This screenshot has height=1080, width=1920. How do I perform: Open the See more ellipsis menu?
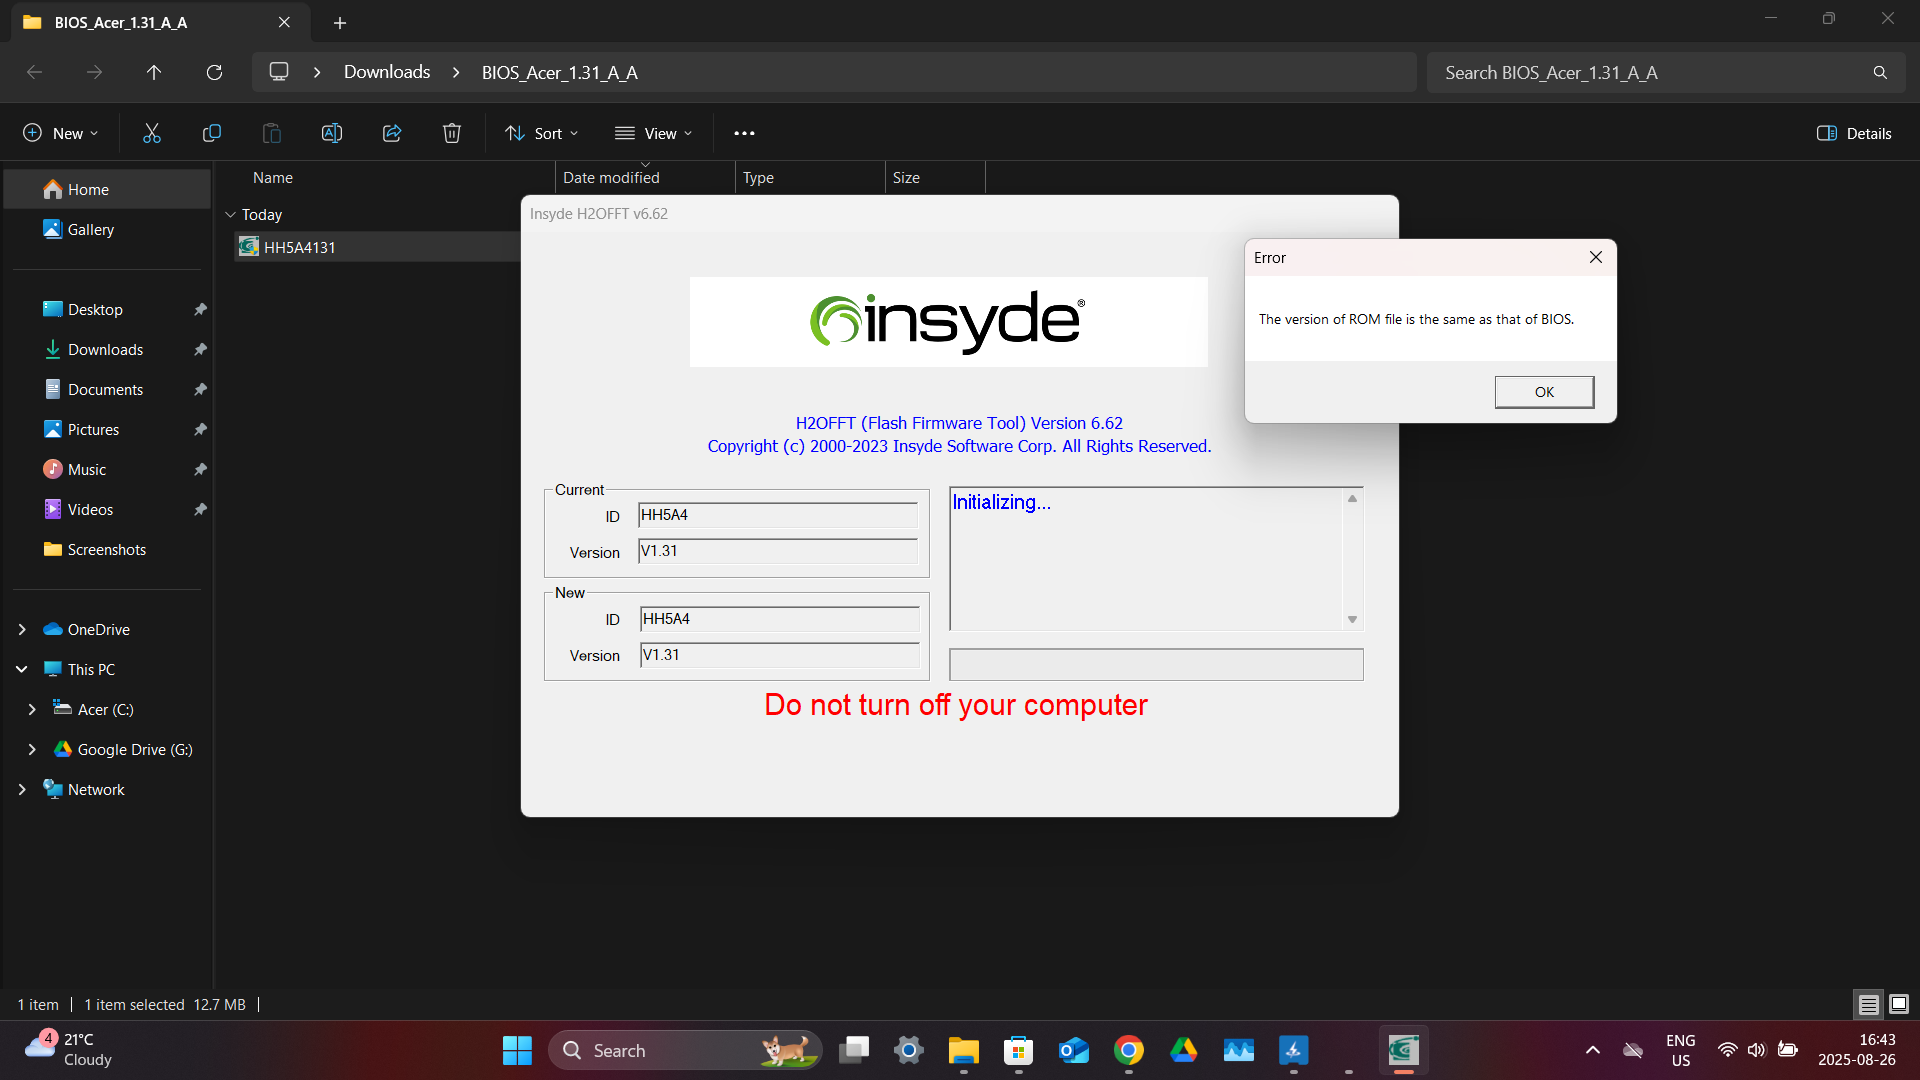pyautogui.click(x=744, y=133)
